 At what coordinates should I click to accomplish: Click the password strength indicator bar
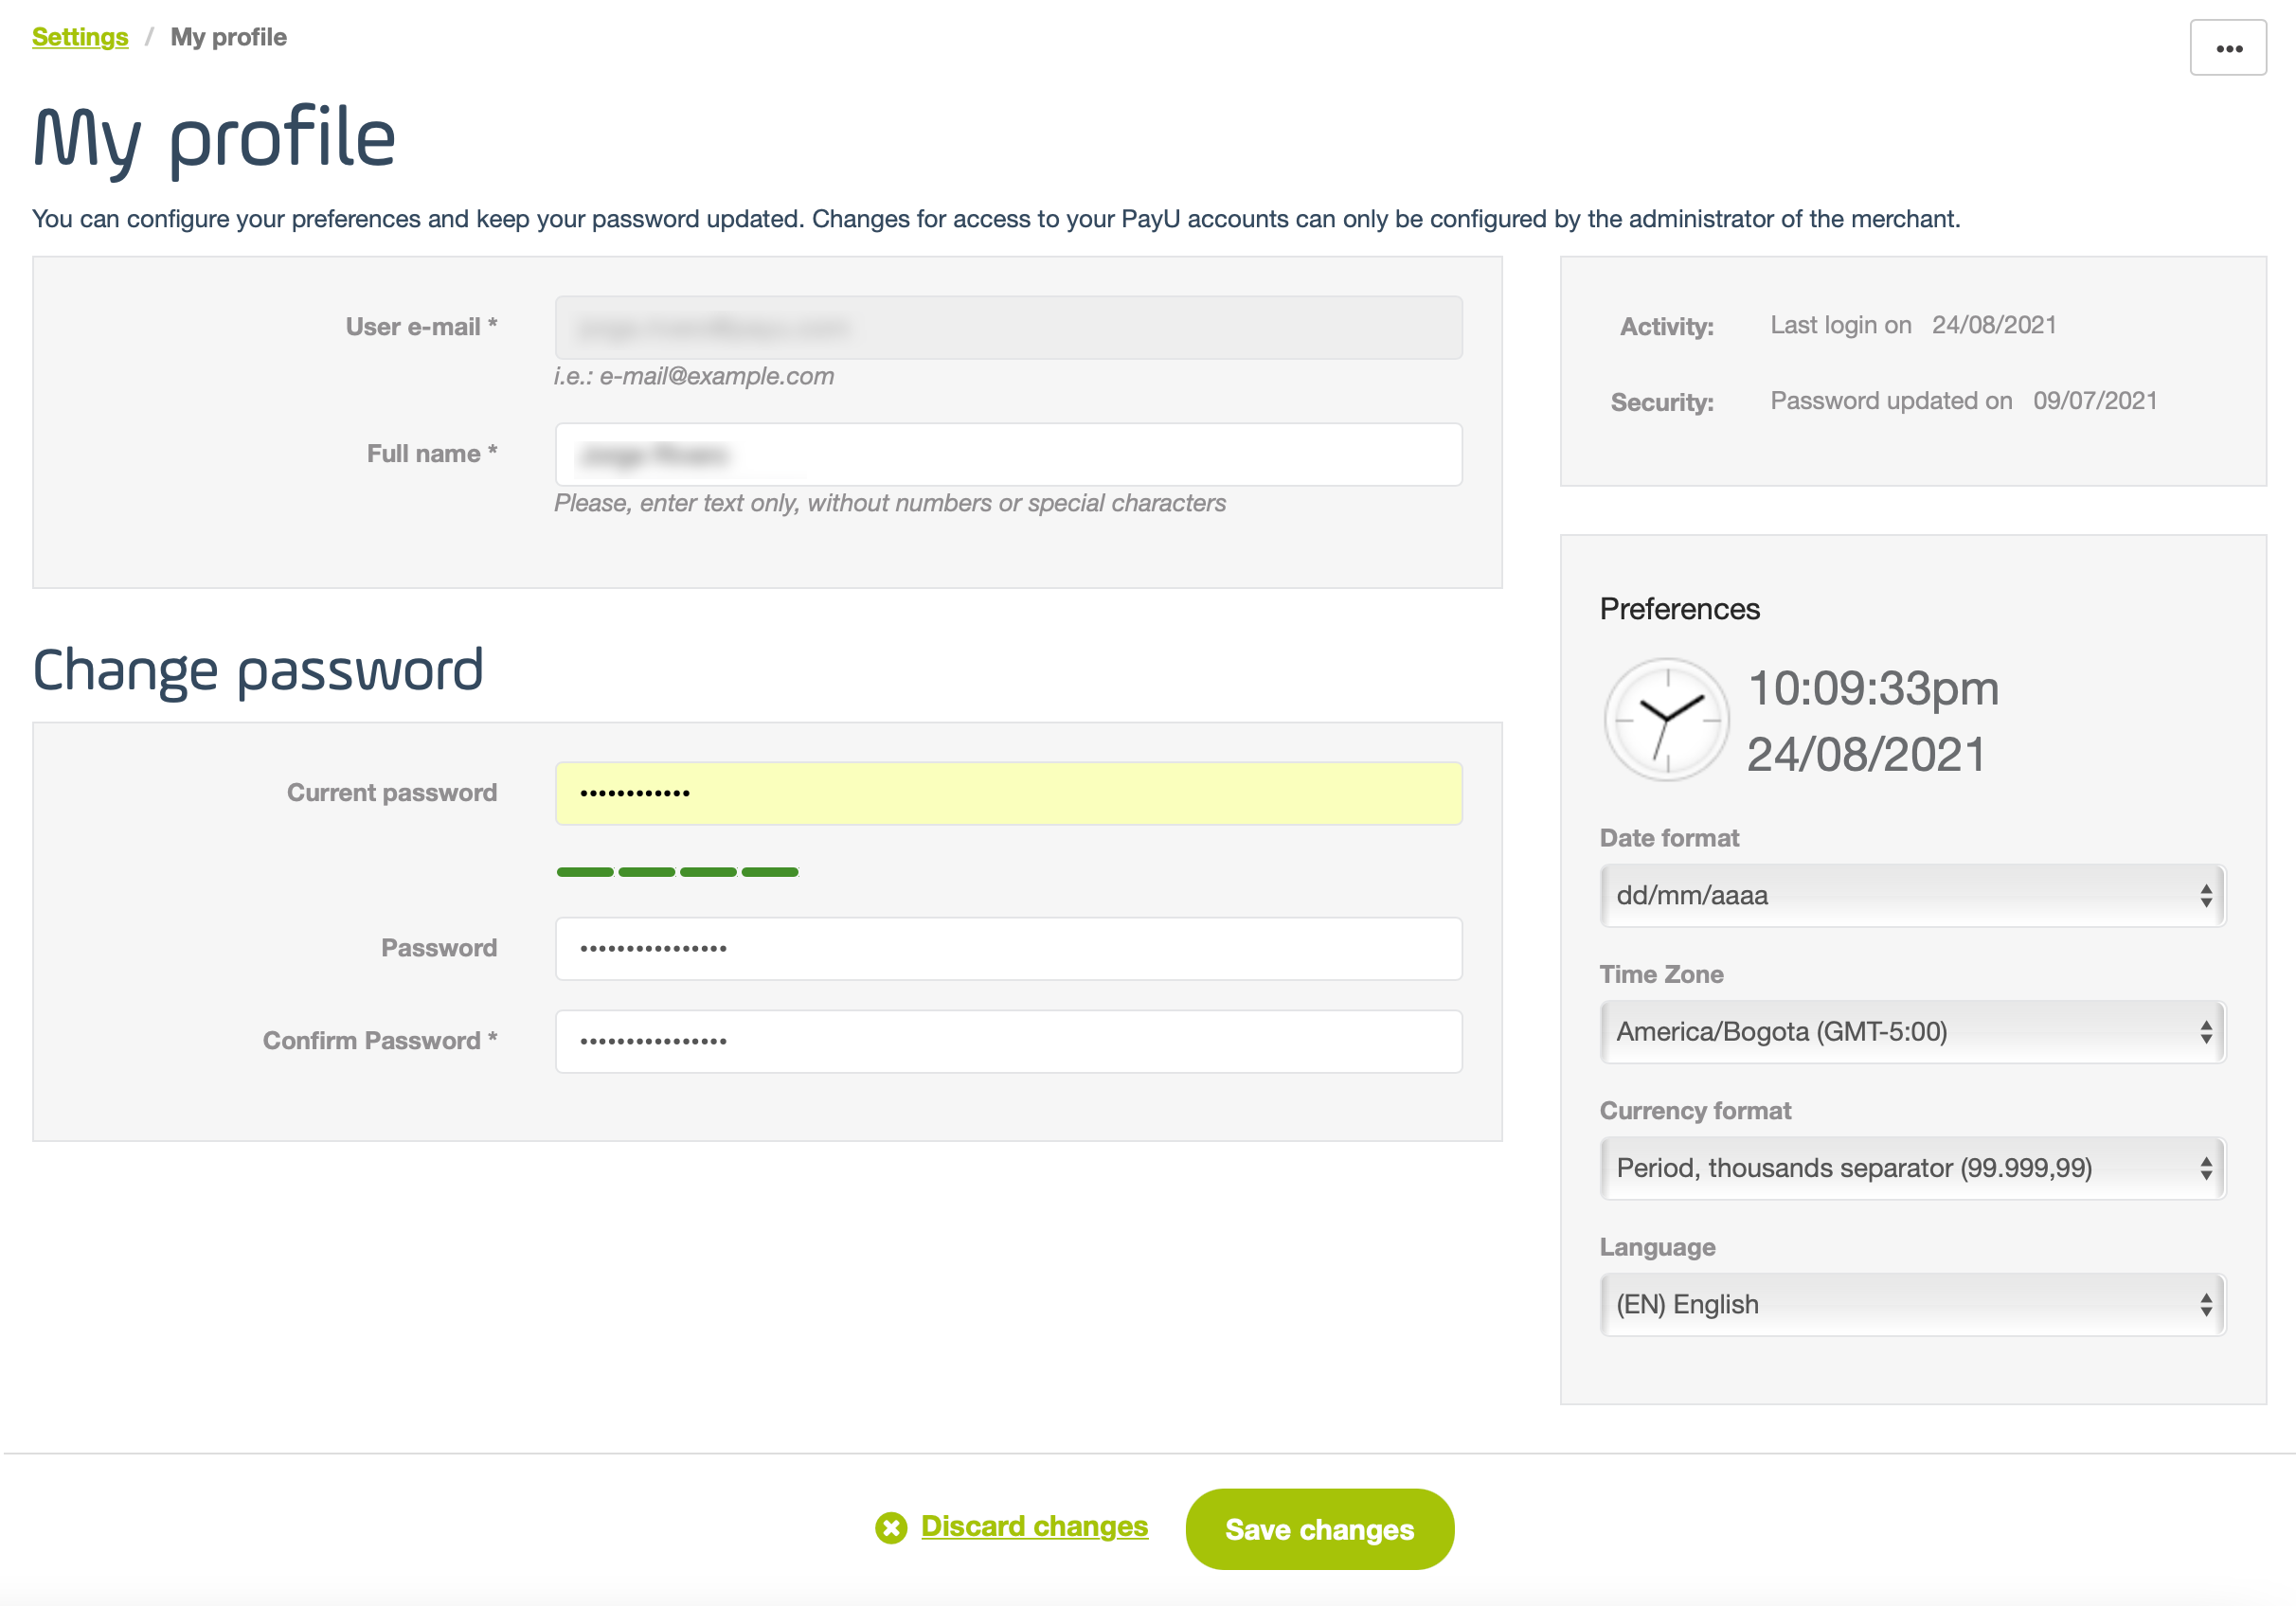(x=677, y=872)
